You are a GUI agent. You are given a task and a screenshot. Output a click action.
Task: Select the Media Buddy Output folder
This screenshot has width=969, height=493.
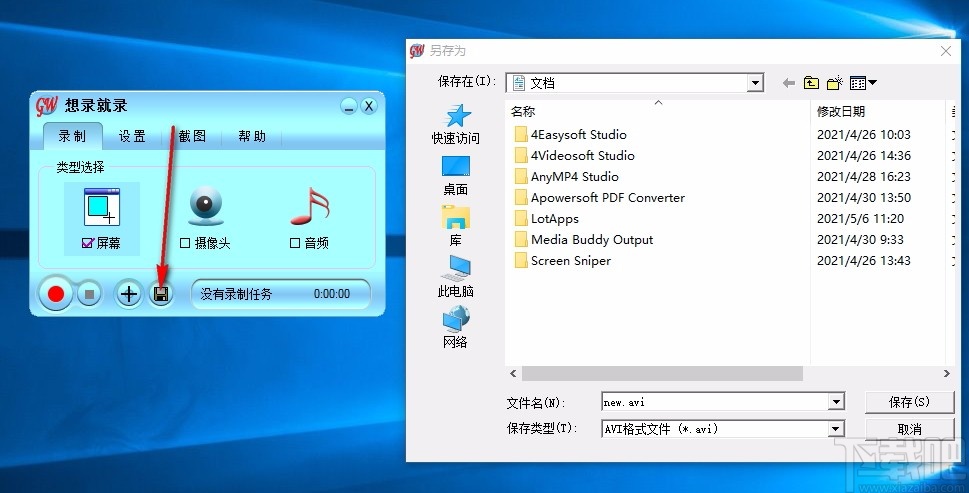(x=592, y=240)
